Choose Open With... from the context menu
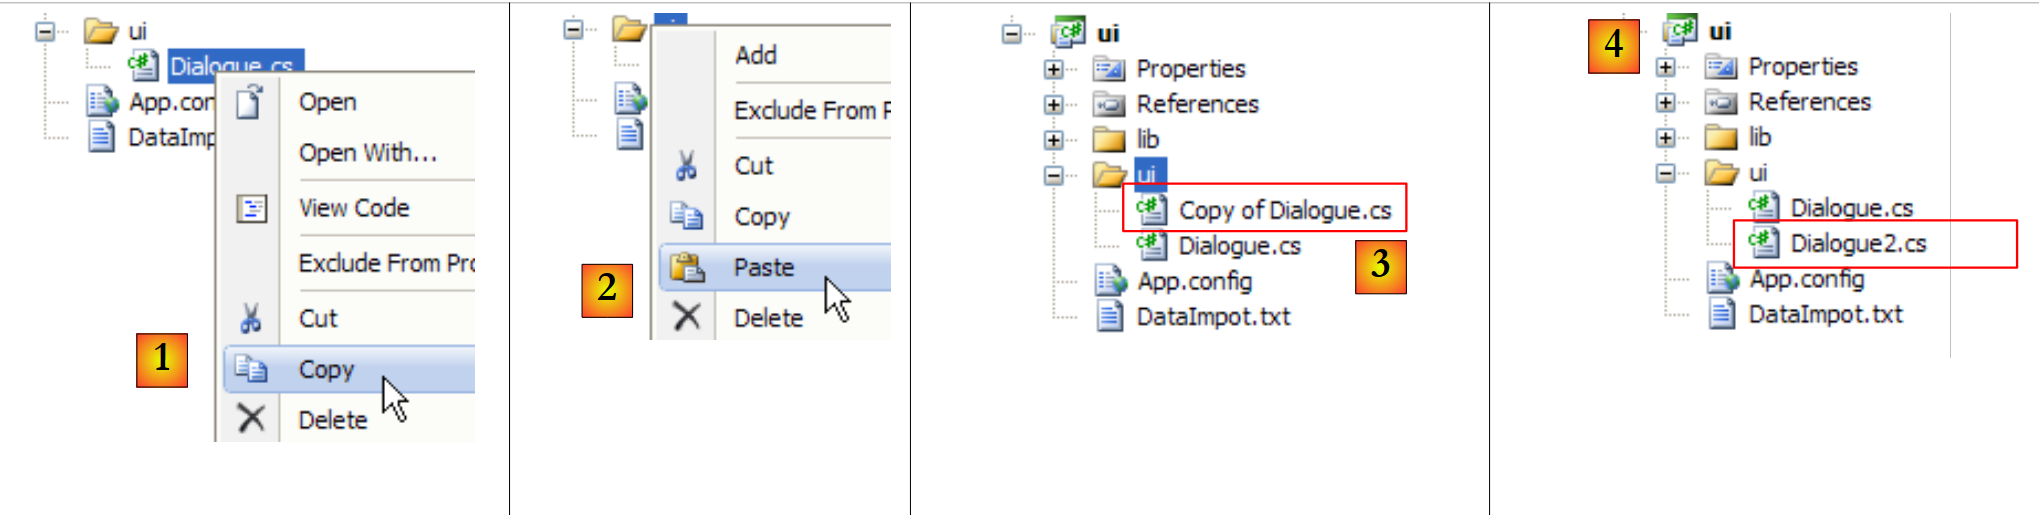This screenshot has width=2039, height=515. [367, 153]
